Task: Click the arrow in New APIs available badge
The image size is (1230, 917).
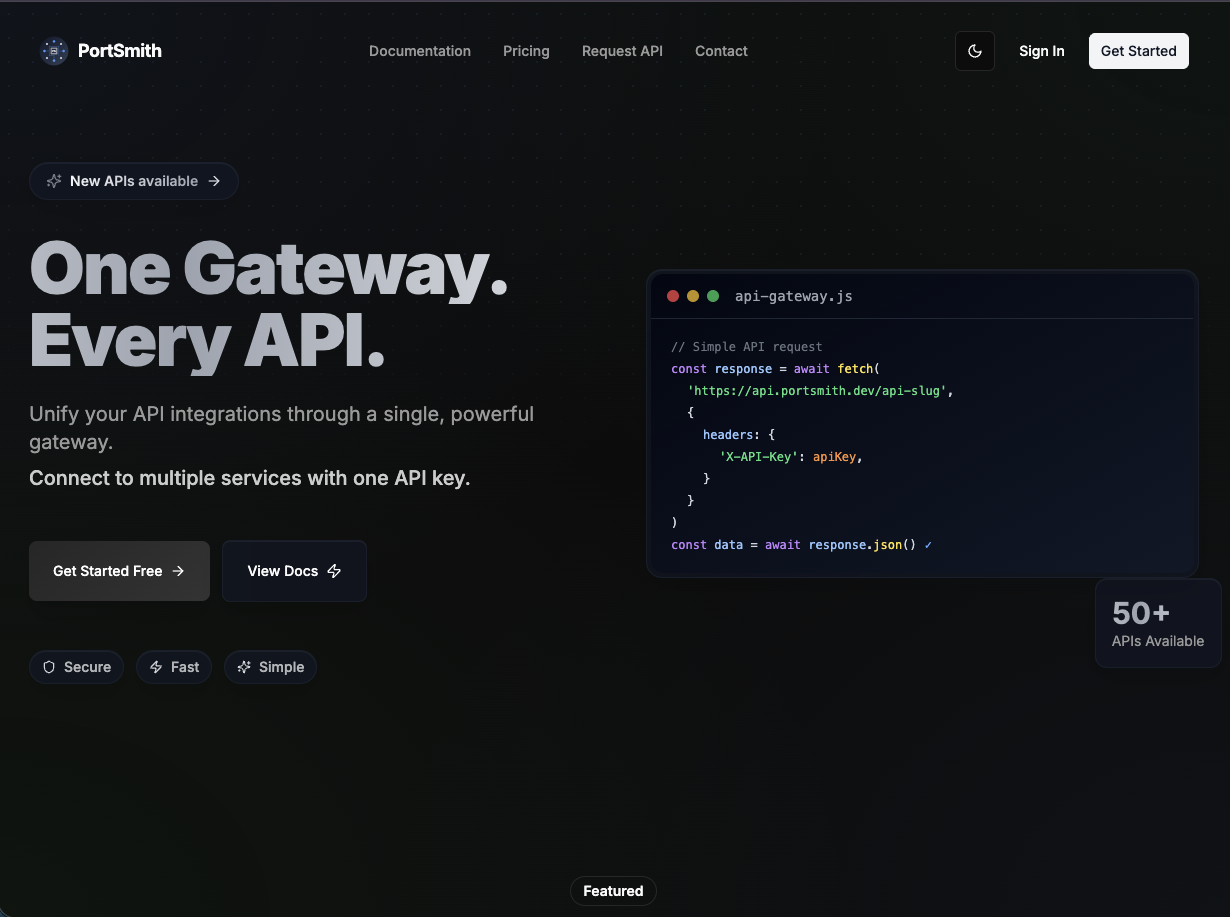Action: pos(214,181)
